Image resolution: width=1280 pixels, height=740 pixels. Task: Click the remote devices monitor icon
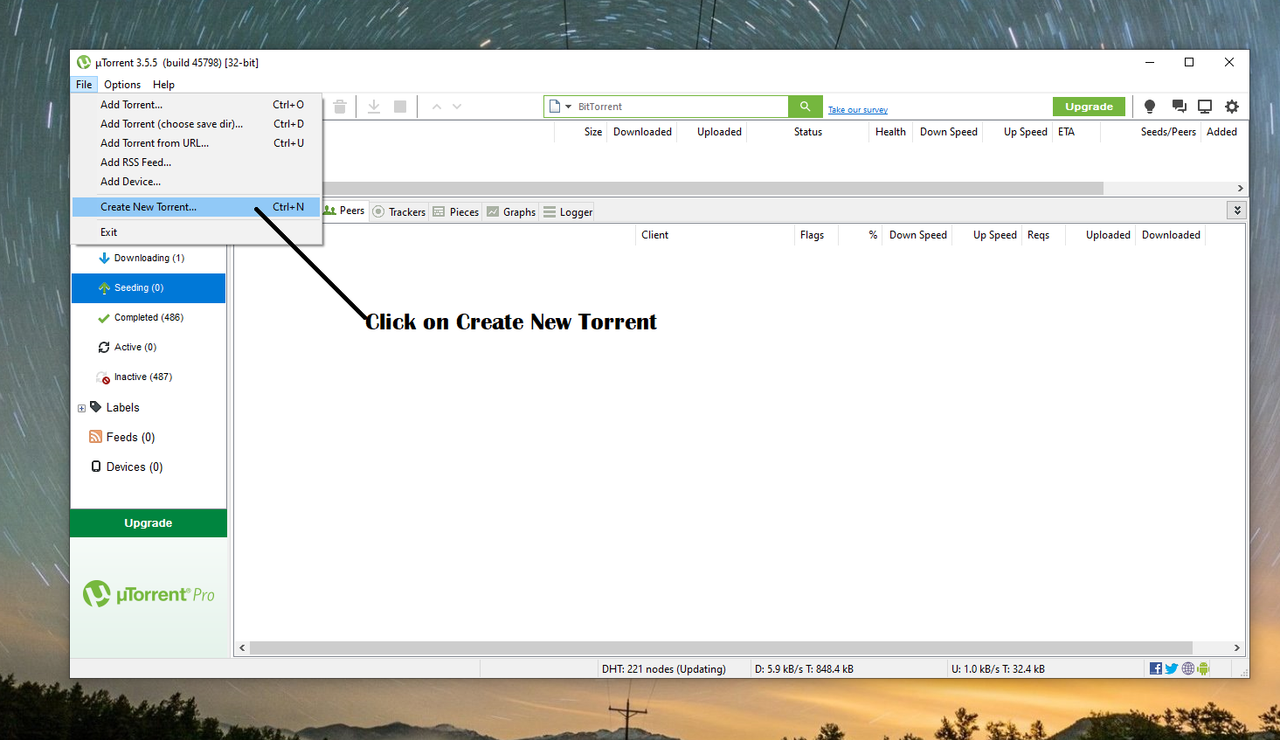1205,106
